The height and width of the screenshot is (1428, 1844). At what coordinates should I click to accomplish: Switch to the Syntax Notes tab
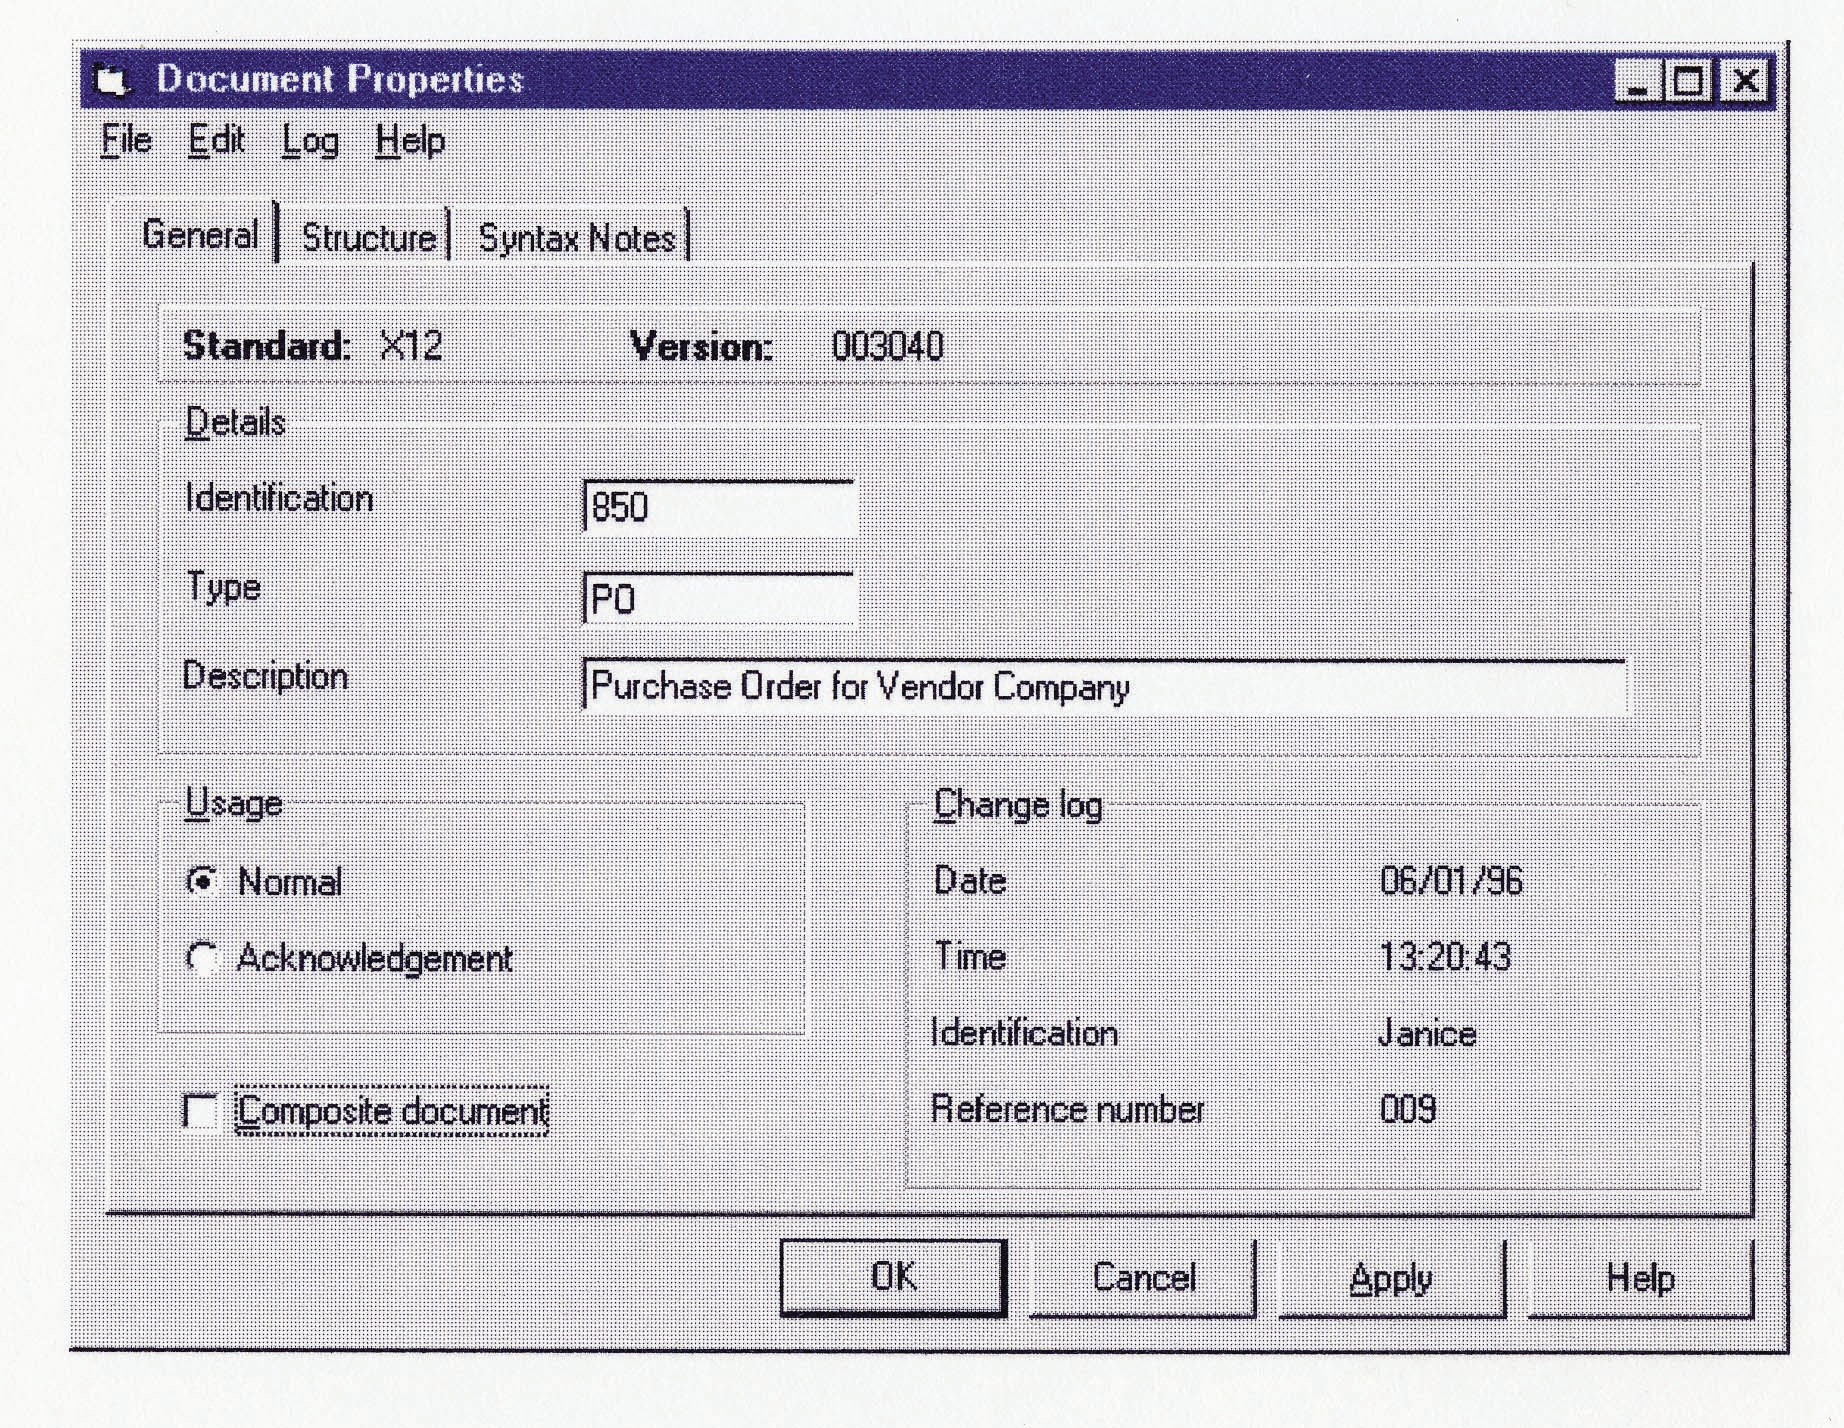tap(577, 238)
